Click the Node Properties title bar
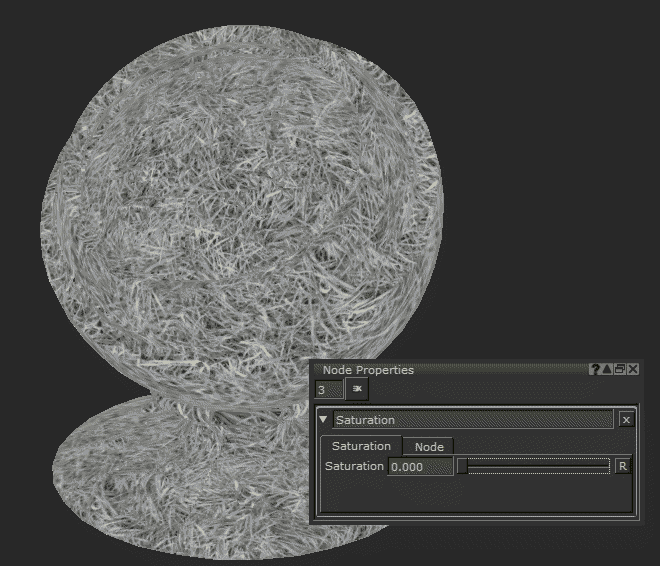This screenshot has height=566, width=660. click(450, 369)
